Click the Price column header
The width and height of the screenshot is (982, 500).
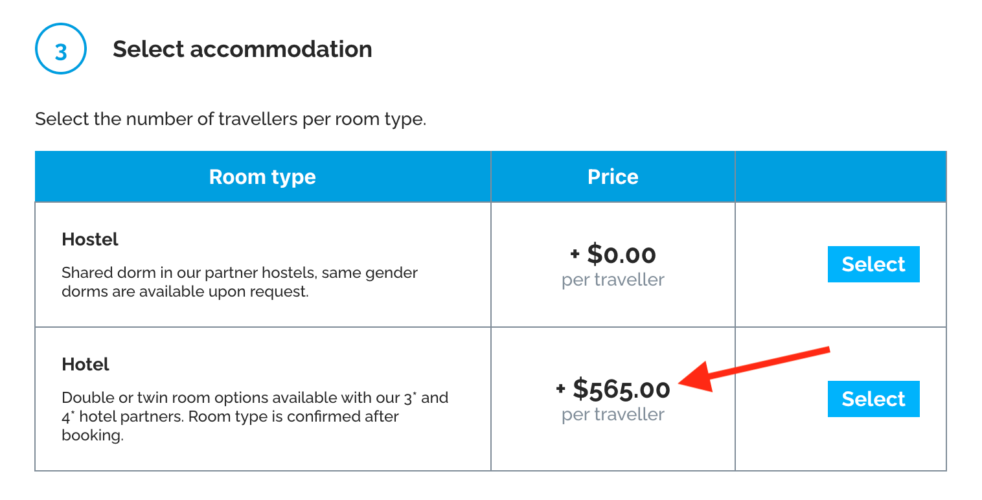612,177
